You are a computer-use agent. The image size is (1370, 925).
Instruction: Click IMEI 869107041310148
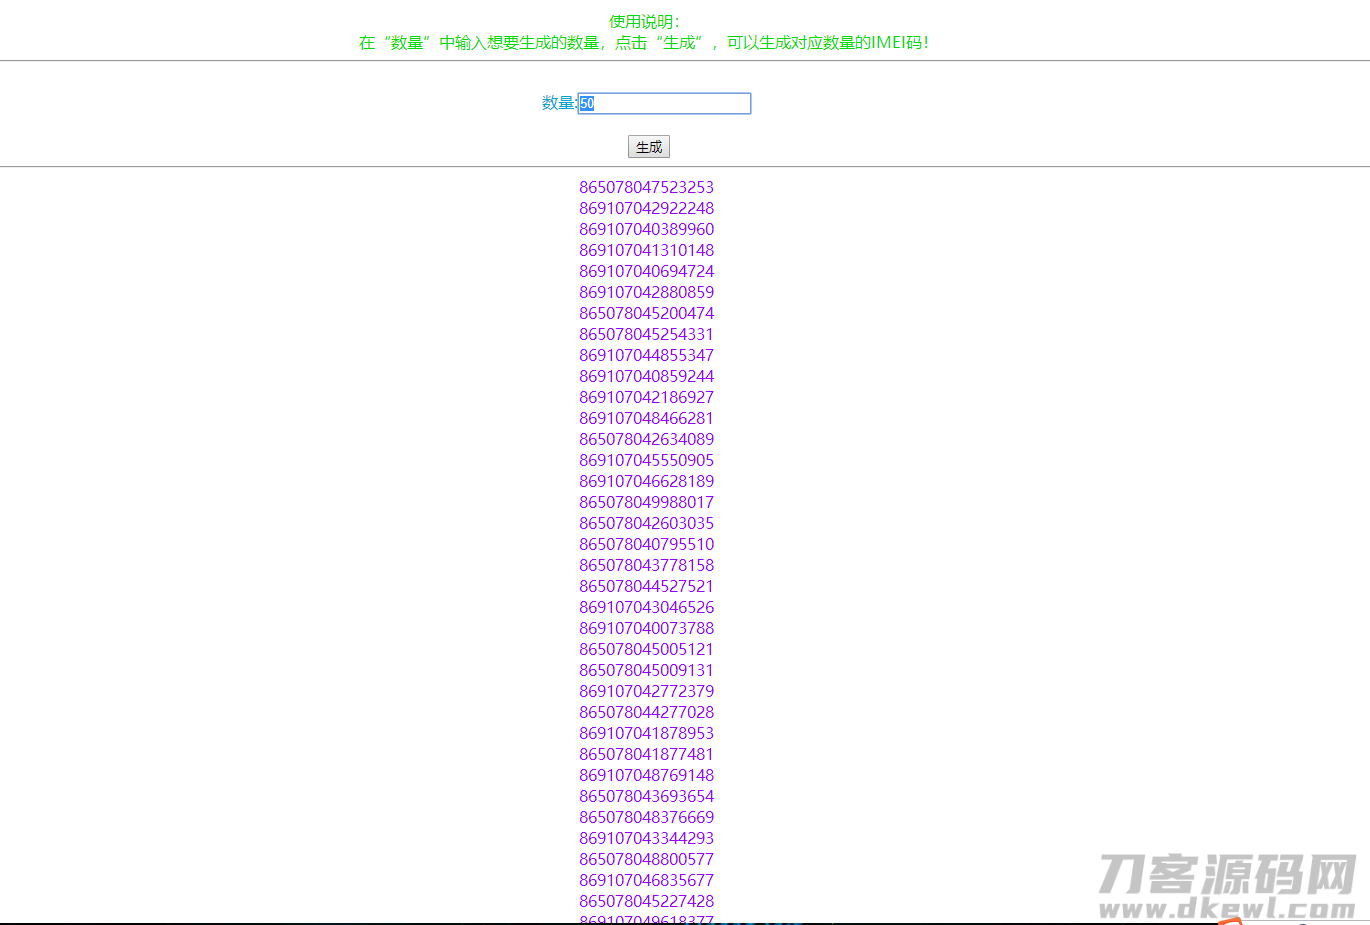[x=646, y=250]
